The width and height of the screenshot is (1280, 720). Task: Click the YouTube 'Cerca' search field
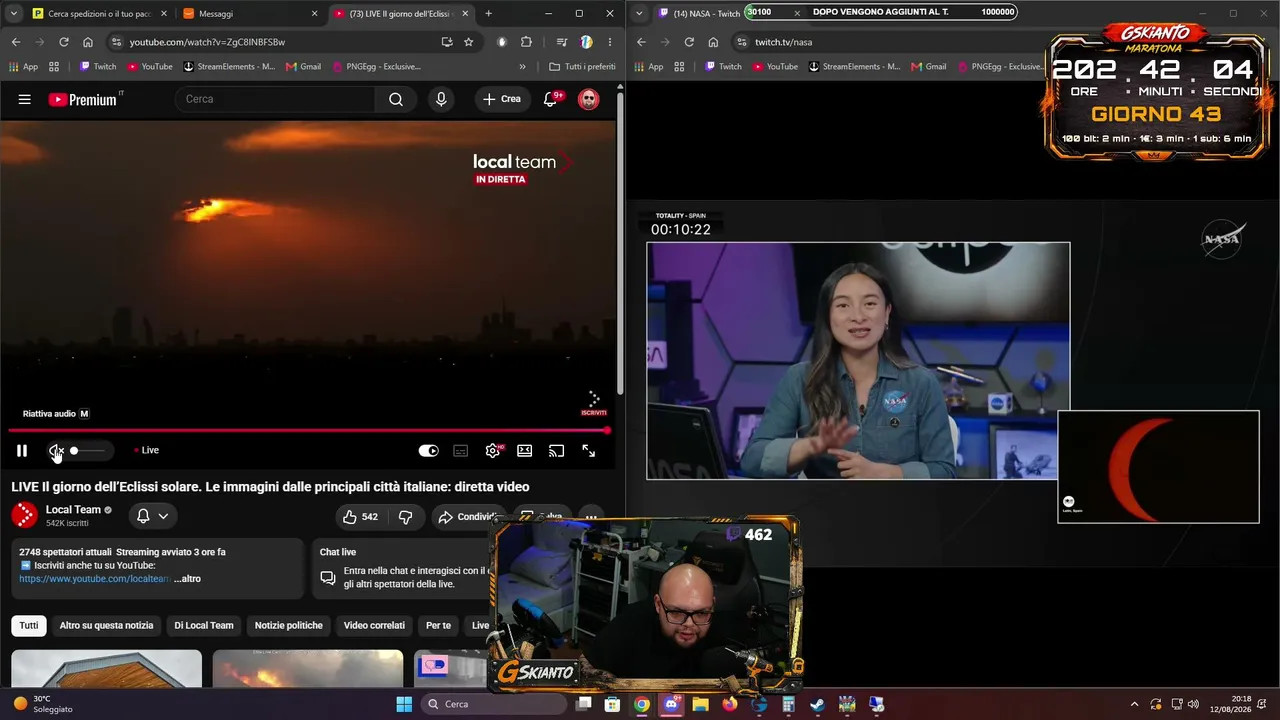click(275, 99)
